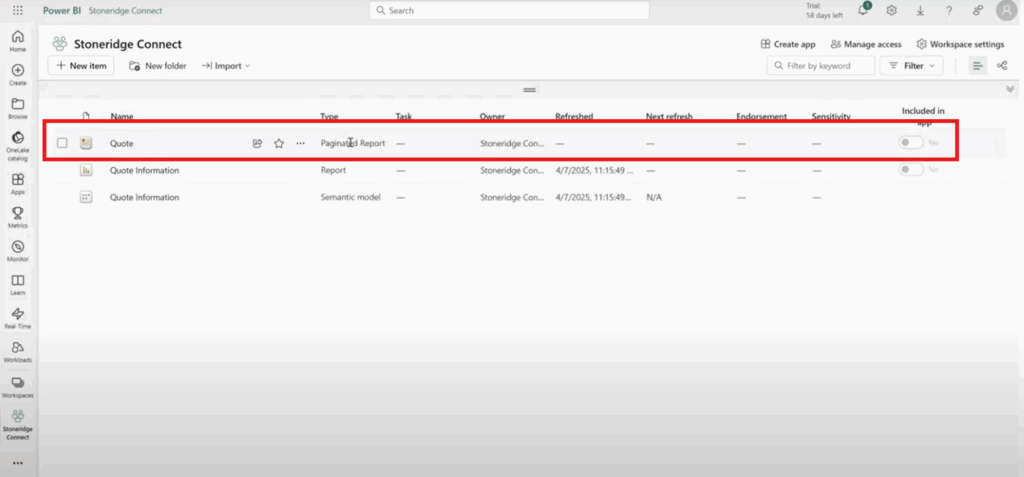Favorite the Quote paginated report star
The width and height of the screenshot is (1024, 477).
(279, 143)
